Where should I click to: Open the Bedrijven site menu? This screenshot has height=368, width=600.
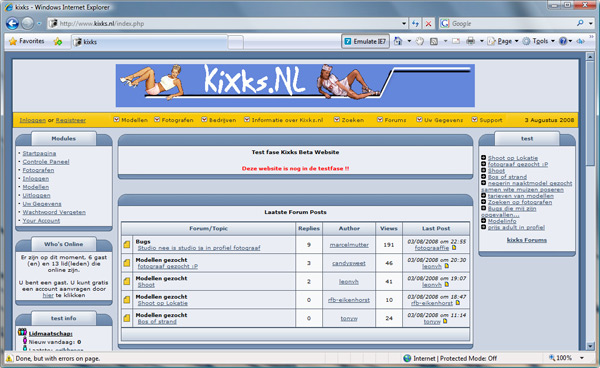[219, 120]
